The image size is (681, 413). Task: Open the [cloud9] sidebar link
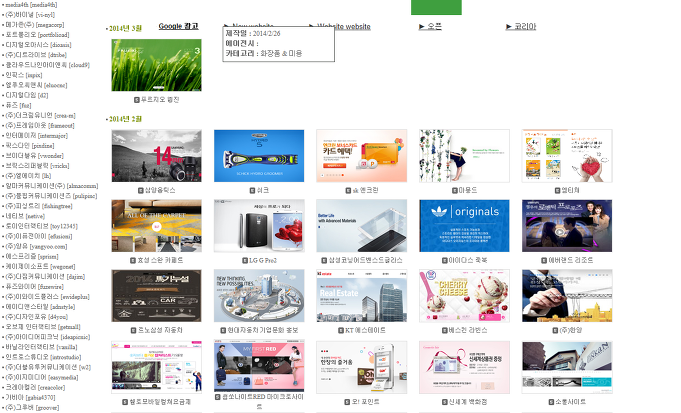pos(47,65)
